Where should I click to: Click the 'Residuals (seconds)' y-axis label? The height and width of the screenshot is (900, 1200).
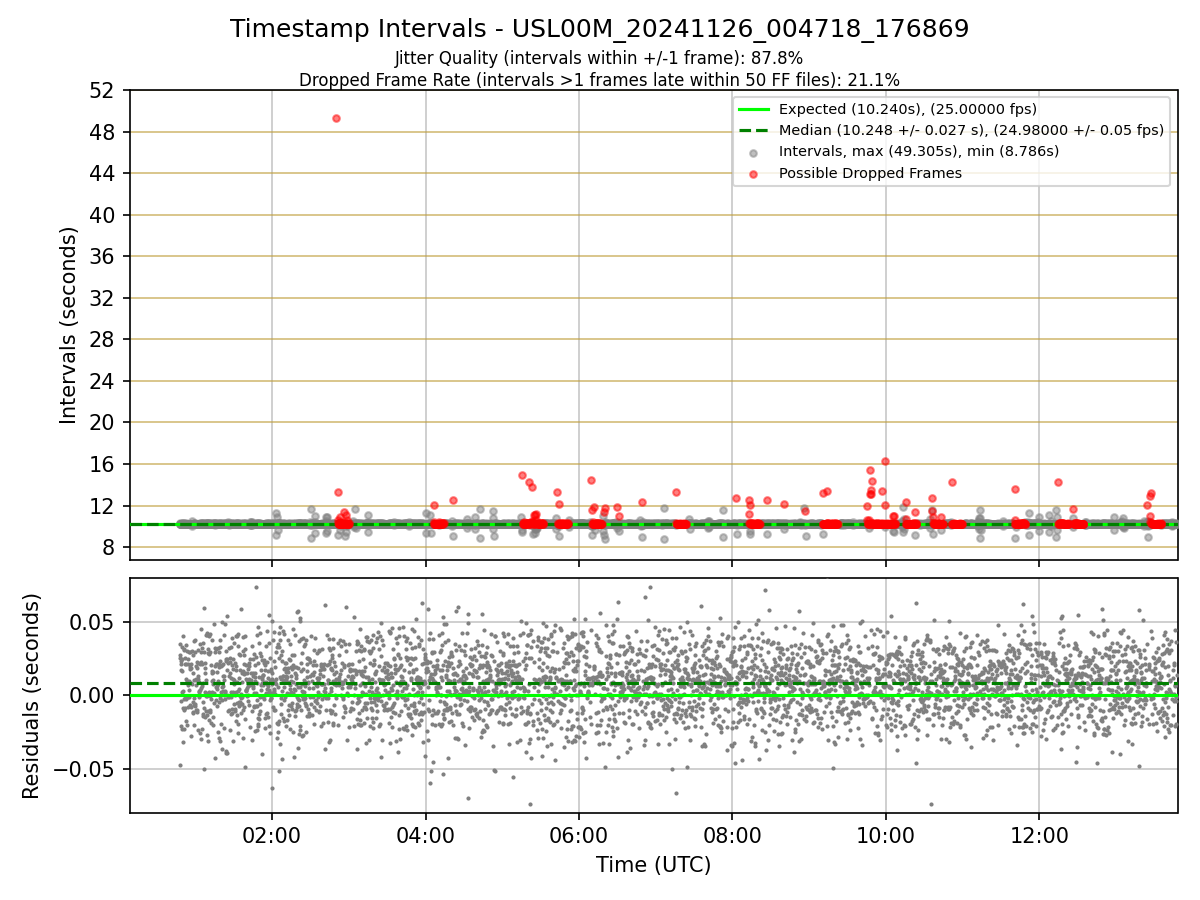32,696
